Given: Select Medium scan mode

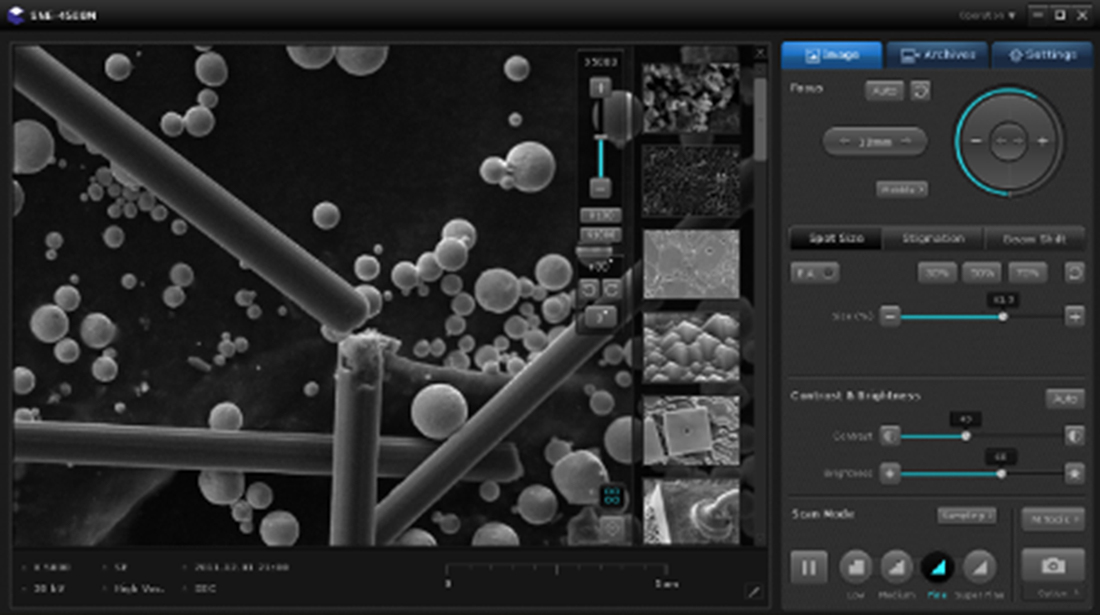Looking at the screenshot, I should [x=896, y=567].
